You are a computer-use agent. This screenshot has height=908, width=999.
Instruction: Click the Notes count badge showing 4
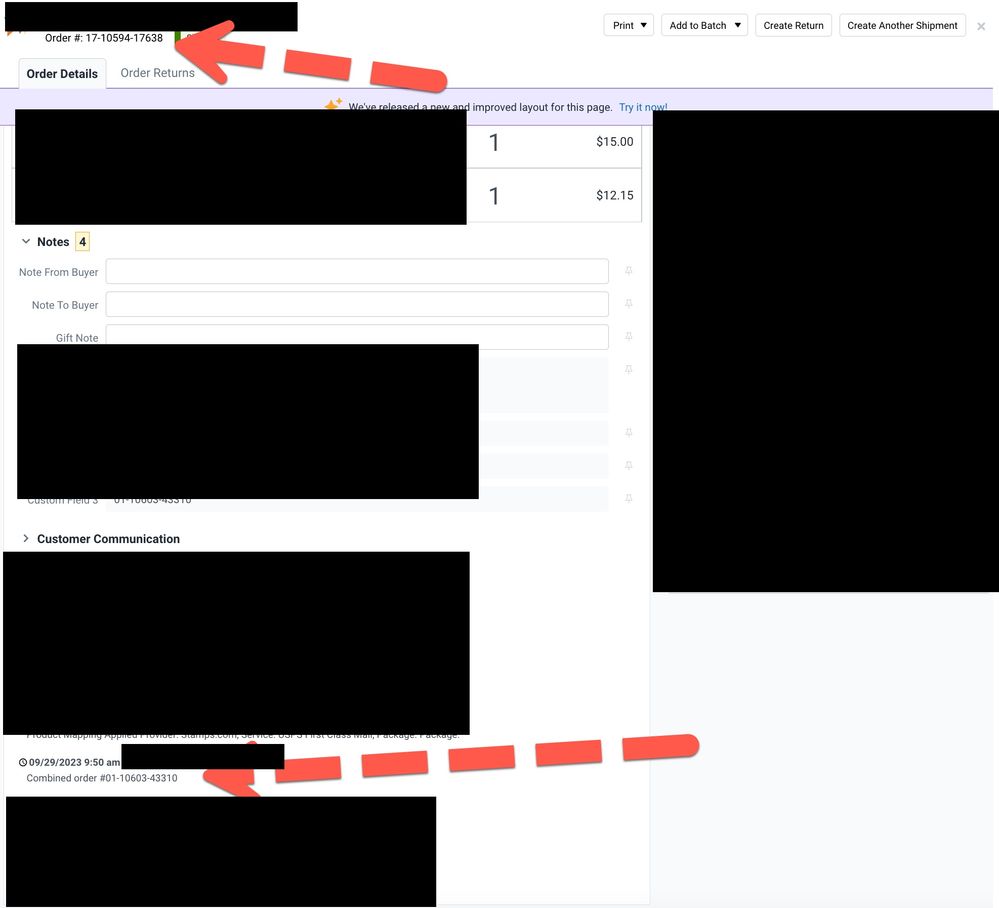click(x=82, y=242)
